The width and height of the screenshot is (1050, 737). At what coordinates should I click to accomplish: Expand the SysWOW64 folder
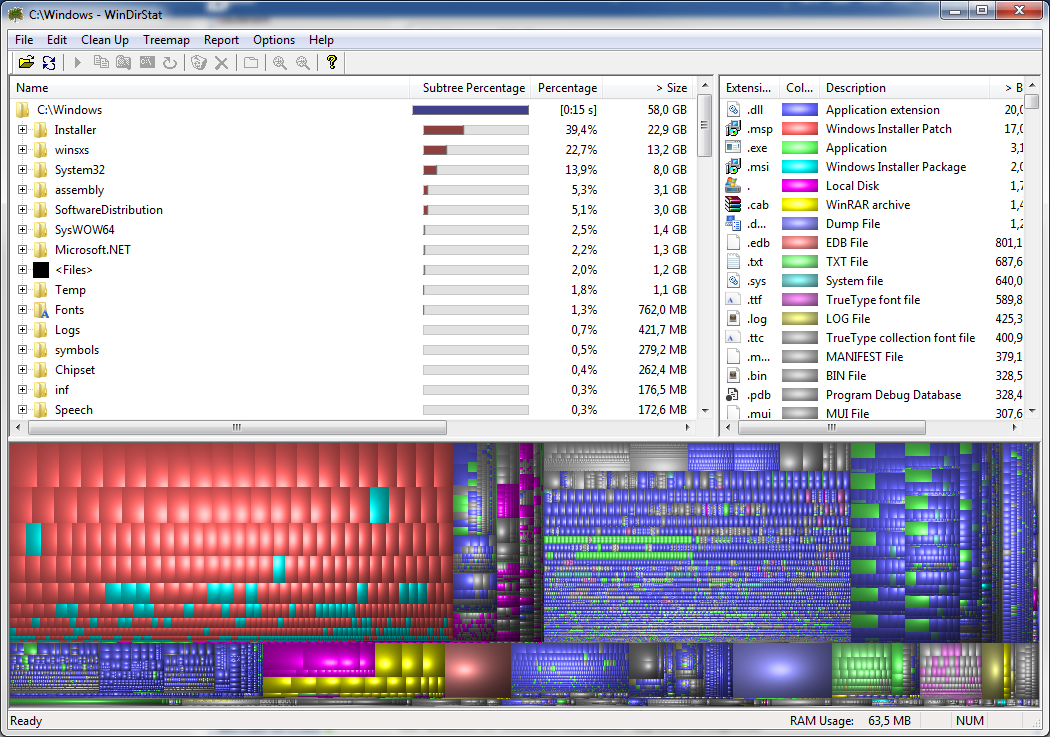click(x=23, y=230)
